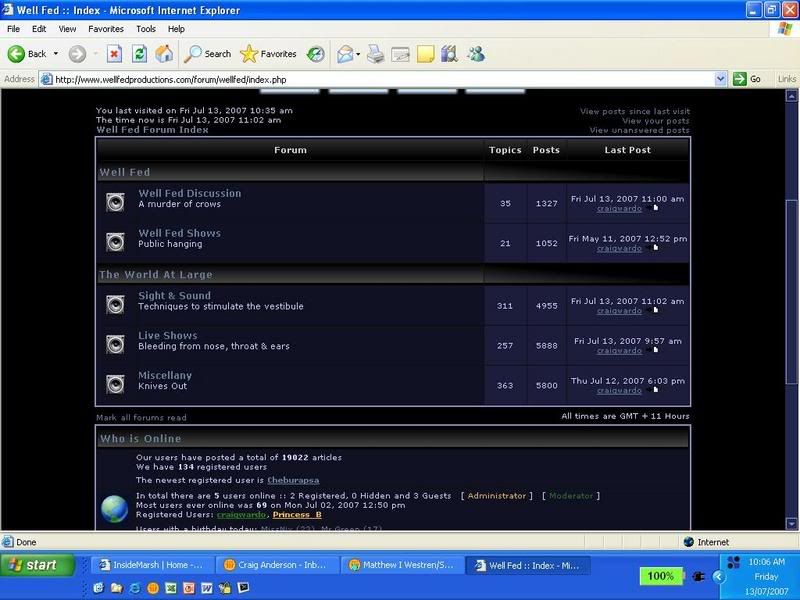This screenshot has width=800, height=600.
Task: Click the greyed Forward arrow button
Action: (x=78, y=54)
